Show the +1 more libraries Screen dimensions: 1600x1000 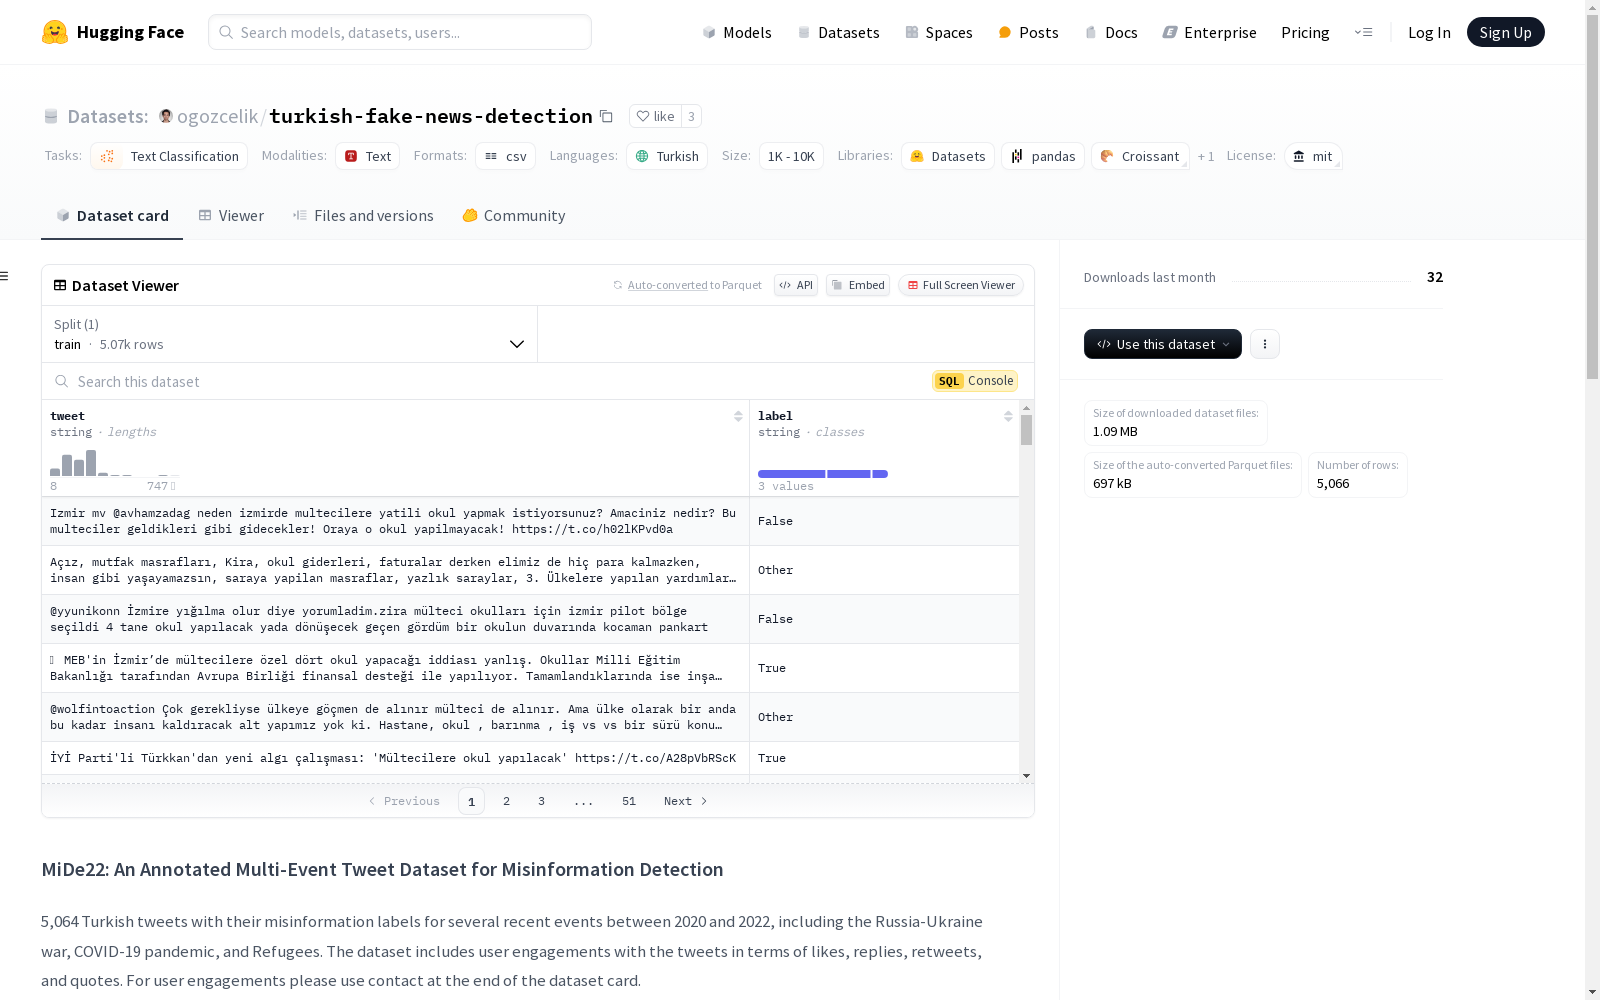(1206, 156)
